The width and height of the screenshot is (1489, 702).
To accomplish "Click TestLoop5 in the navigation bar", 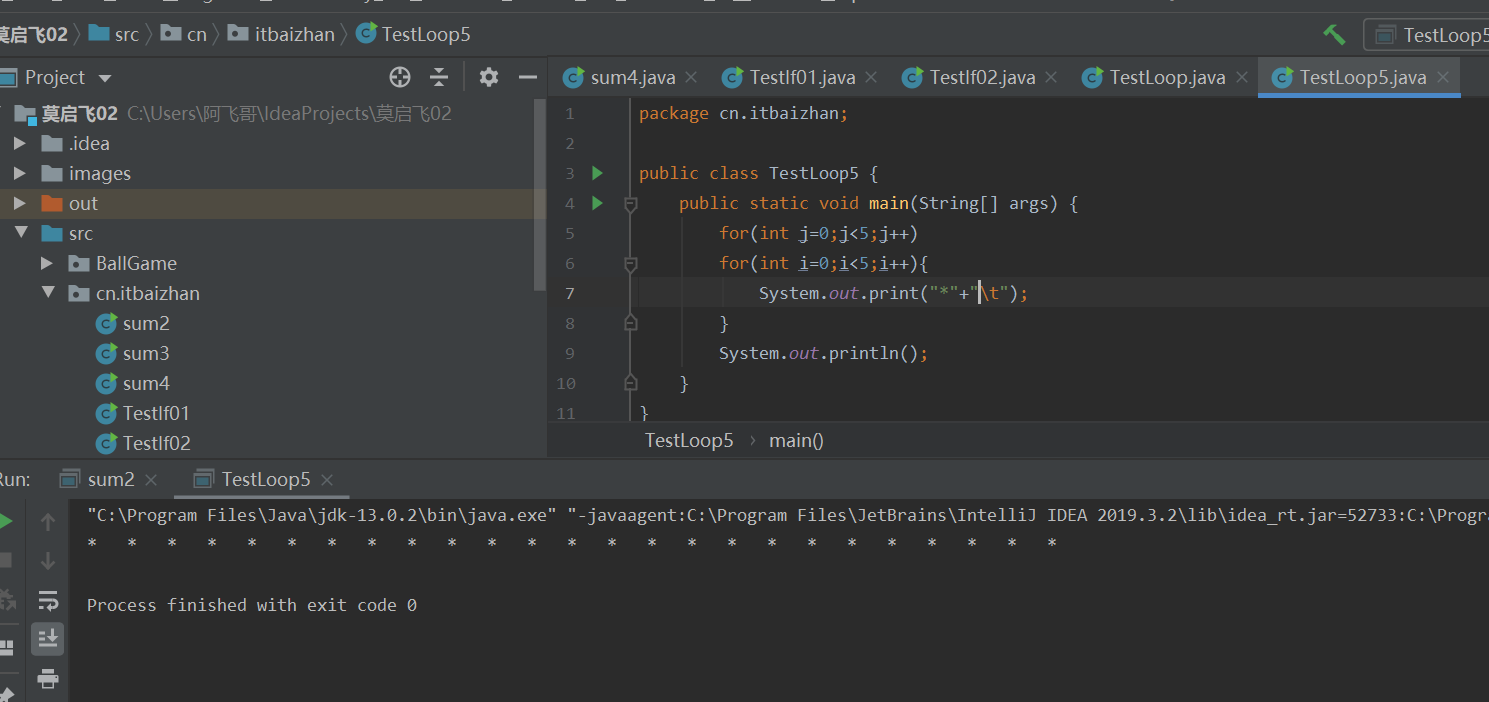I will pyautogui.click(x=413, y=34).
